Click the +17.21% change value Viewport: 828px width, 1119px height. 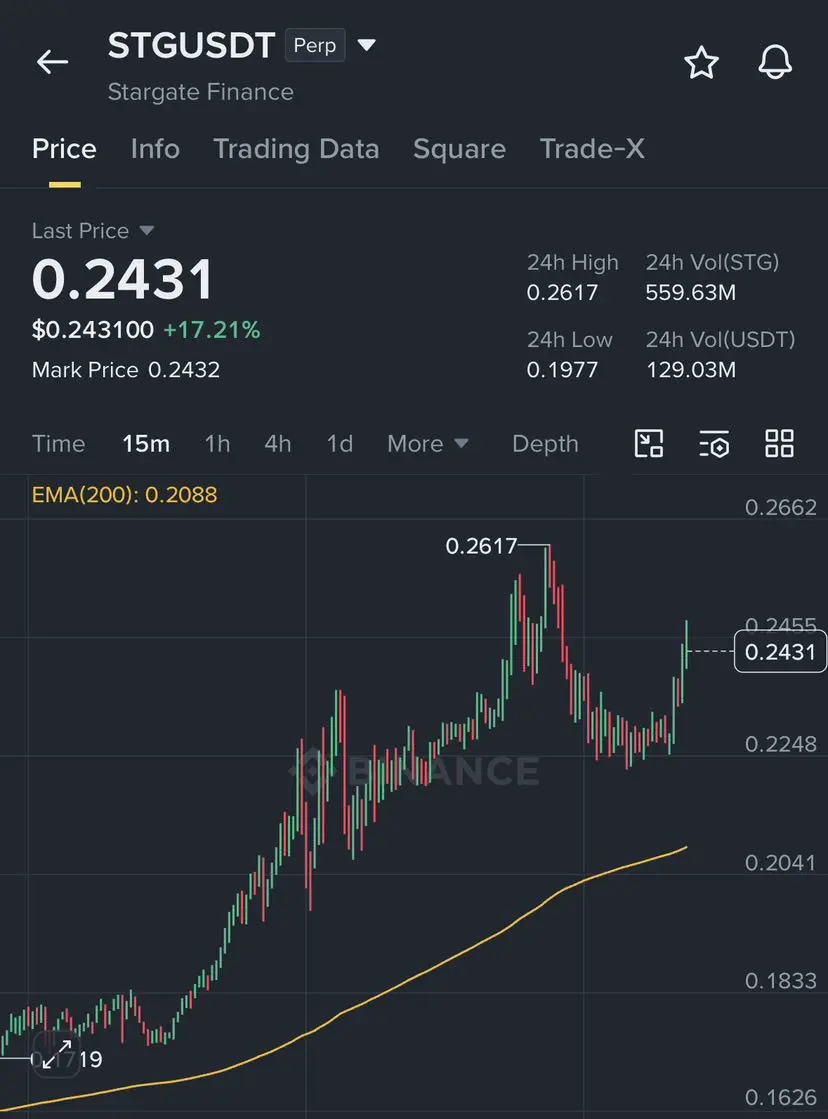coord(212,330)
